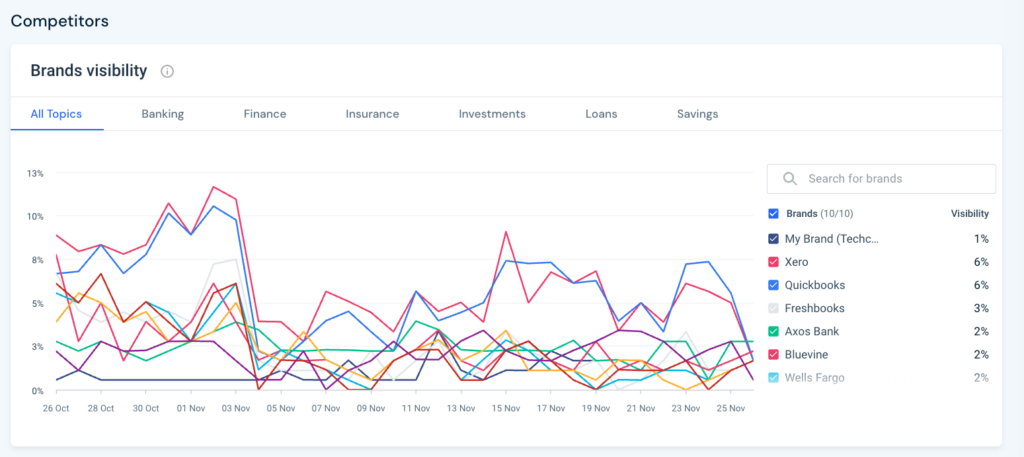Image resolution: width=1024 pixels, height=457 pixels.
Task: Toggle the Xero brand checkbox
Action: [773, 262]
